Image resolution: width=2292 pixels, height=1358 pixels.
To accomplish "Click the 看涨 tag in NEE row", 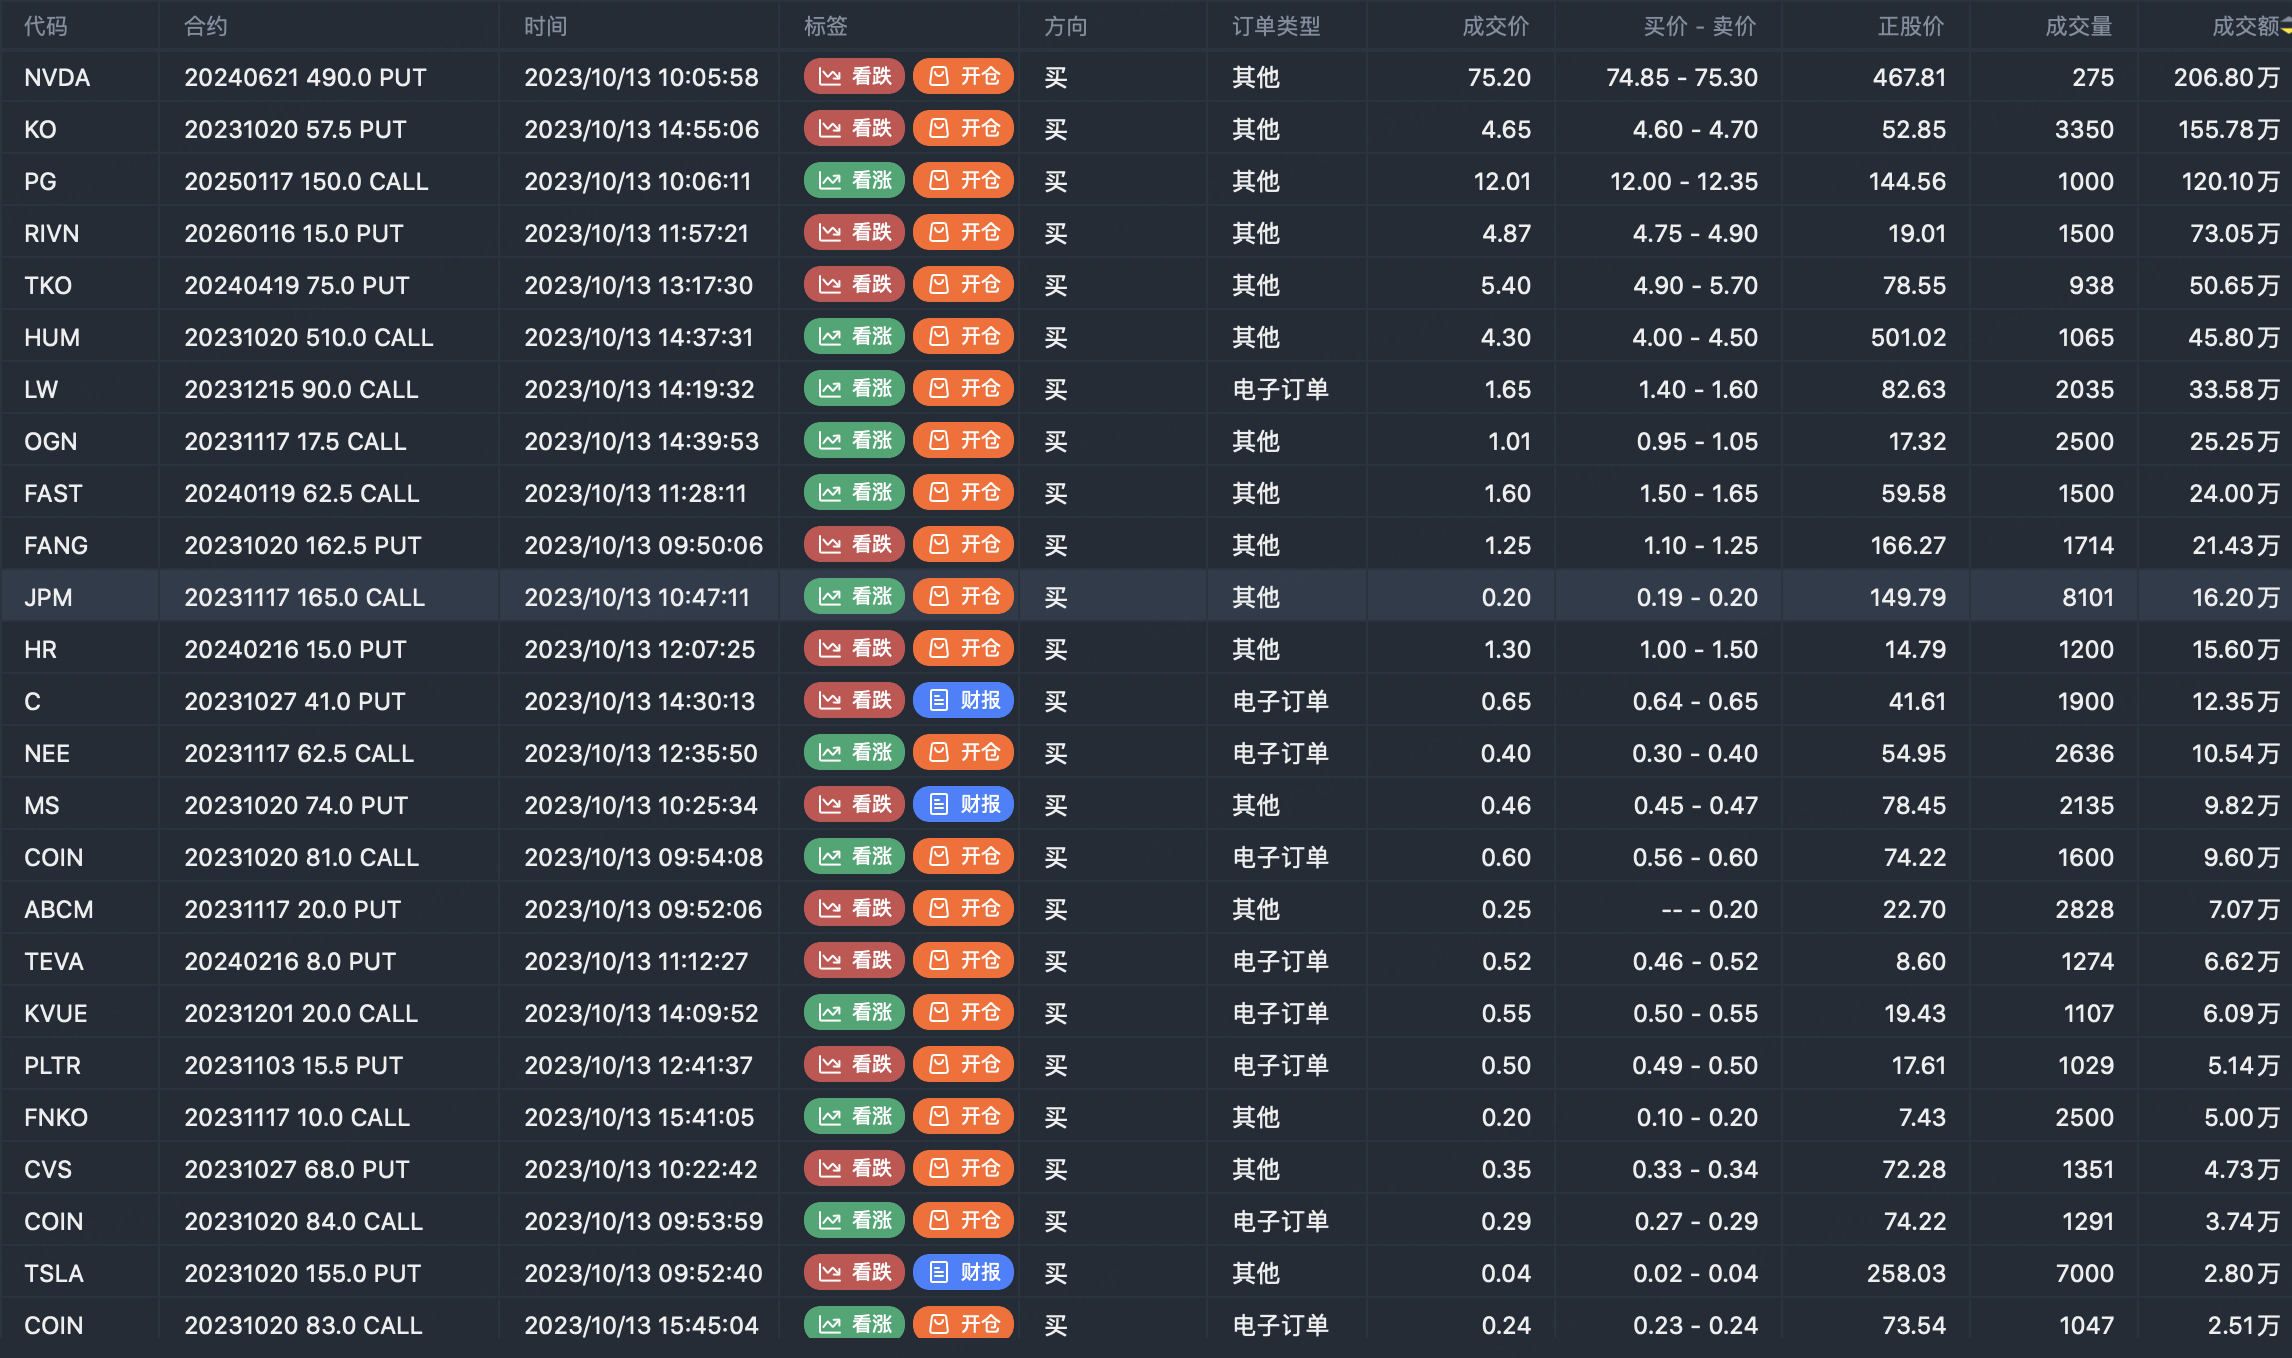I will tap(854, 752).
